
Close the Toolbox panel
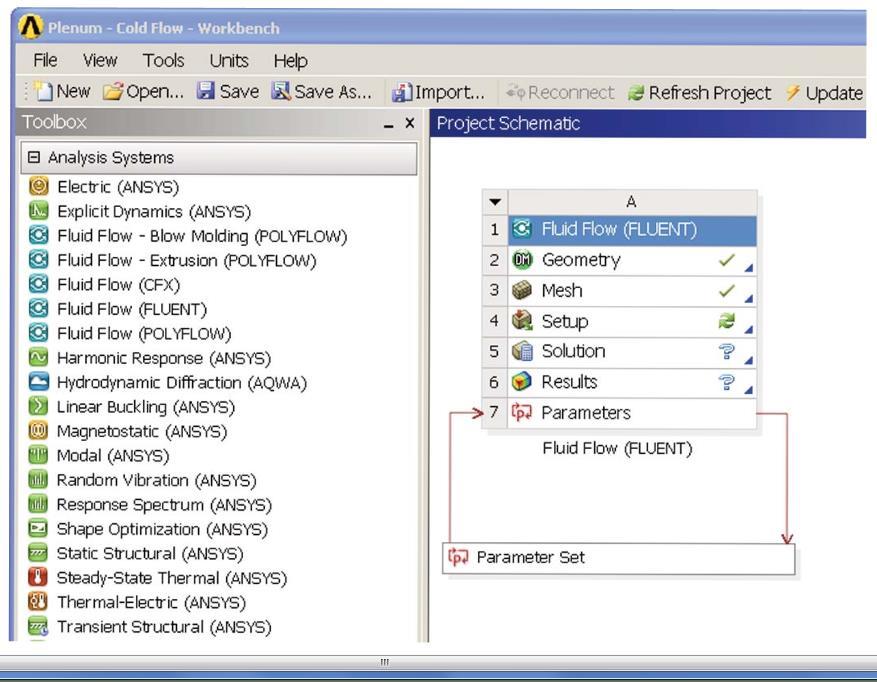point(410,123)
